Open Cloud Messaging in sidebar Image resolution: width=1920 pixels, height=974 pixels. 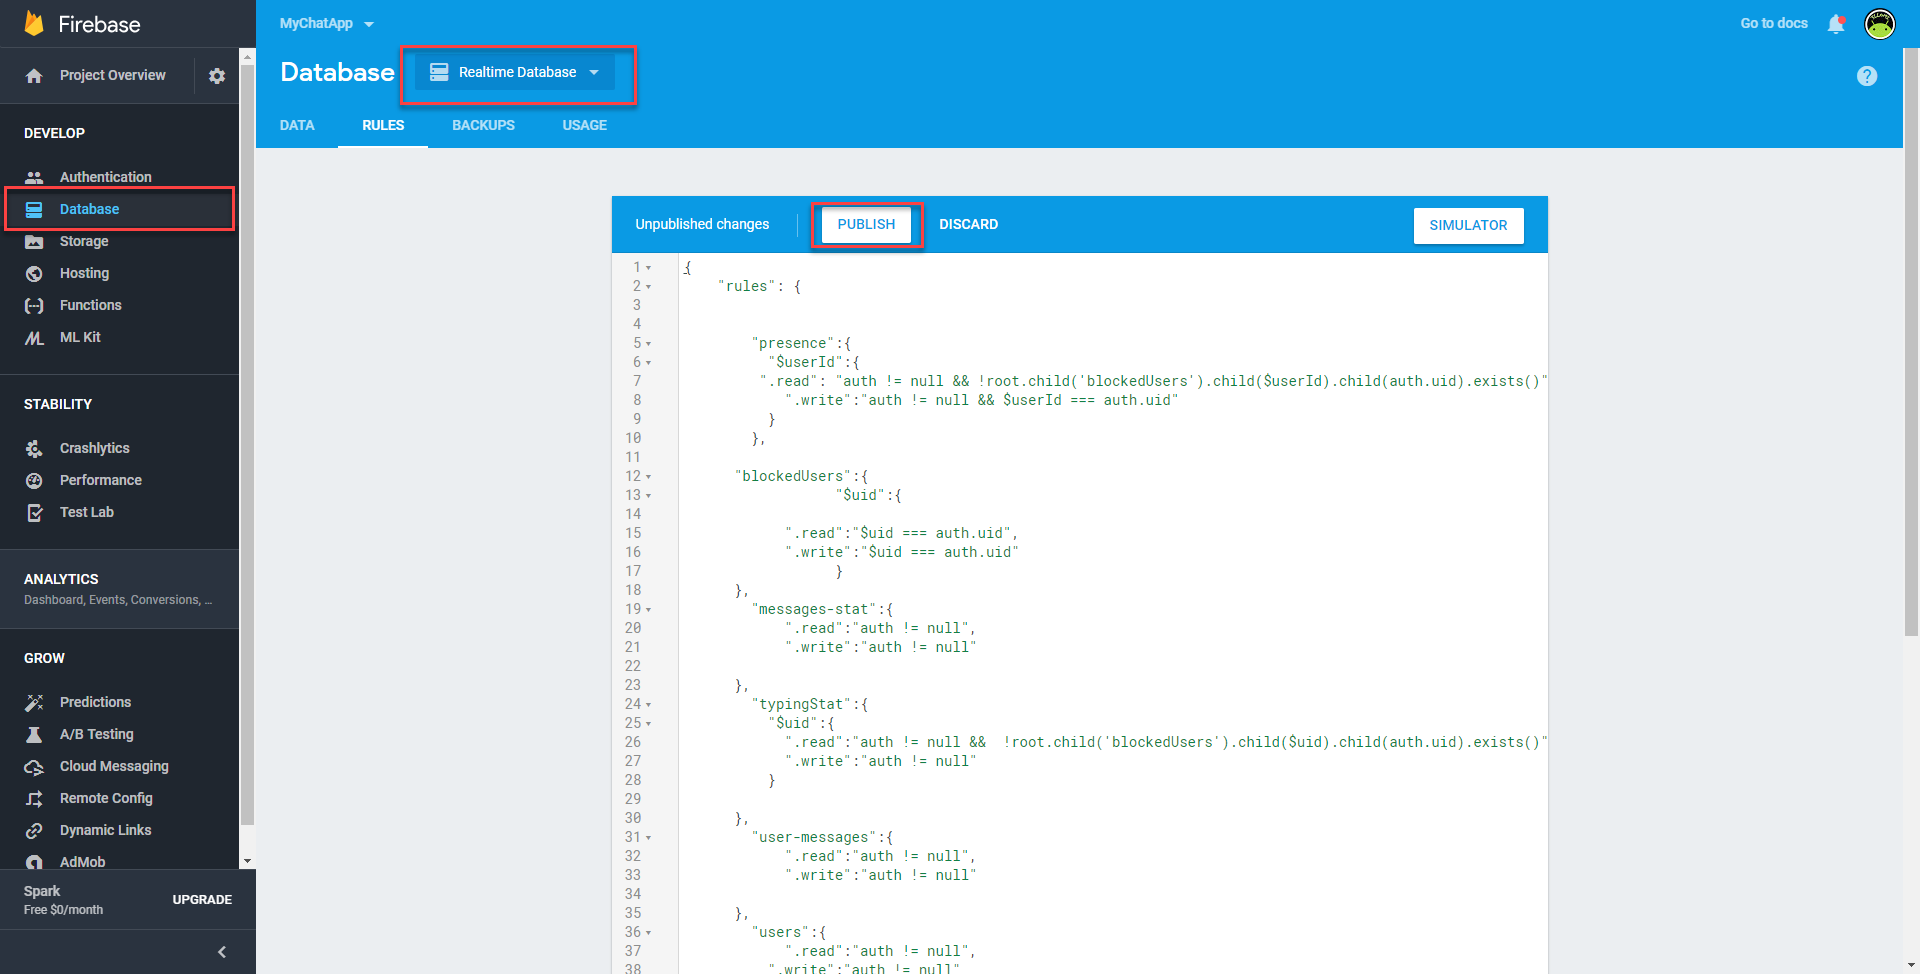click(x=114, y=766)
